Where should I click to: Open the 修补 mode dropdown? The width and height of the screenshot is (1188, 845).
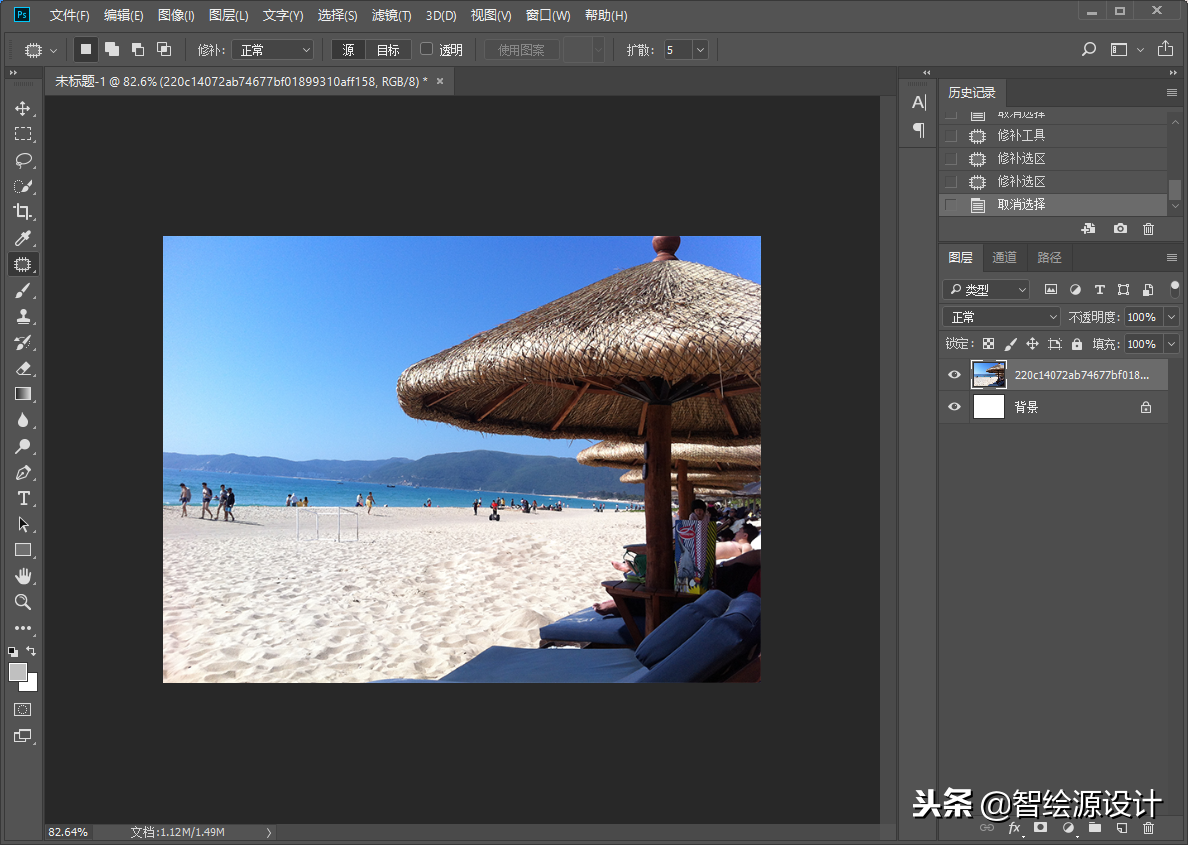point(272,50)
